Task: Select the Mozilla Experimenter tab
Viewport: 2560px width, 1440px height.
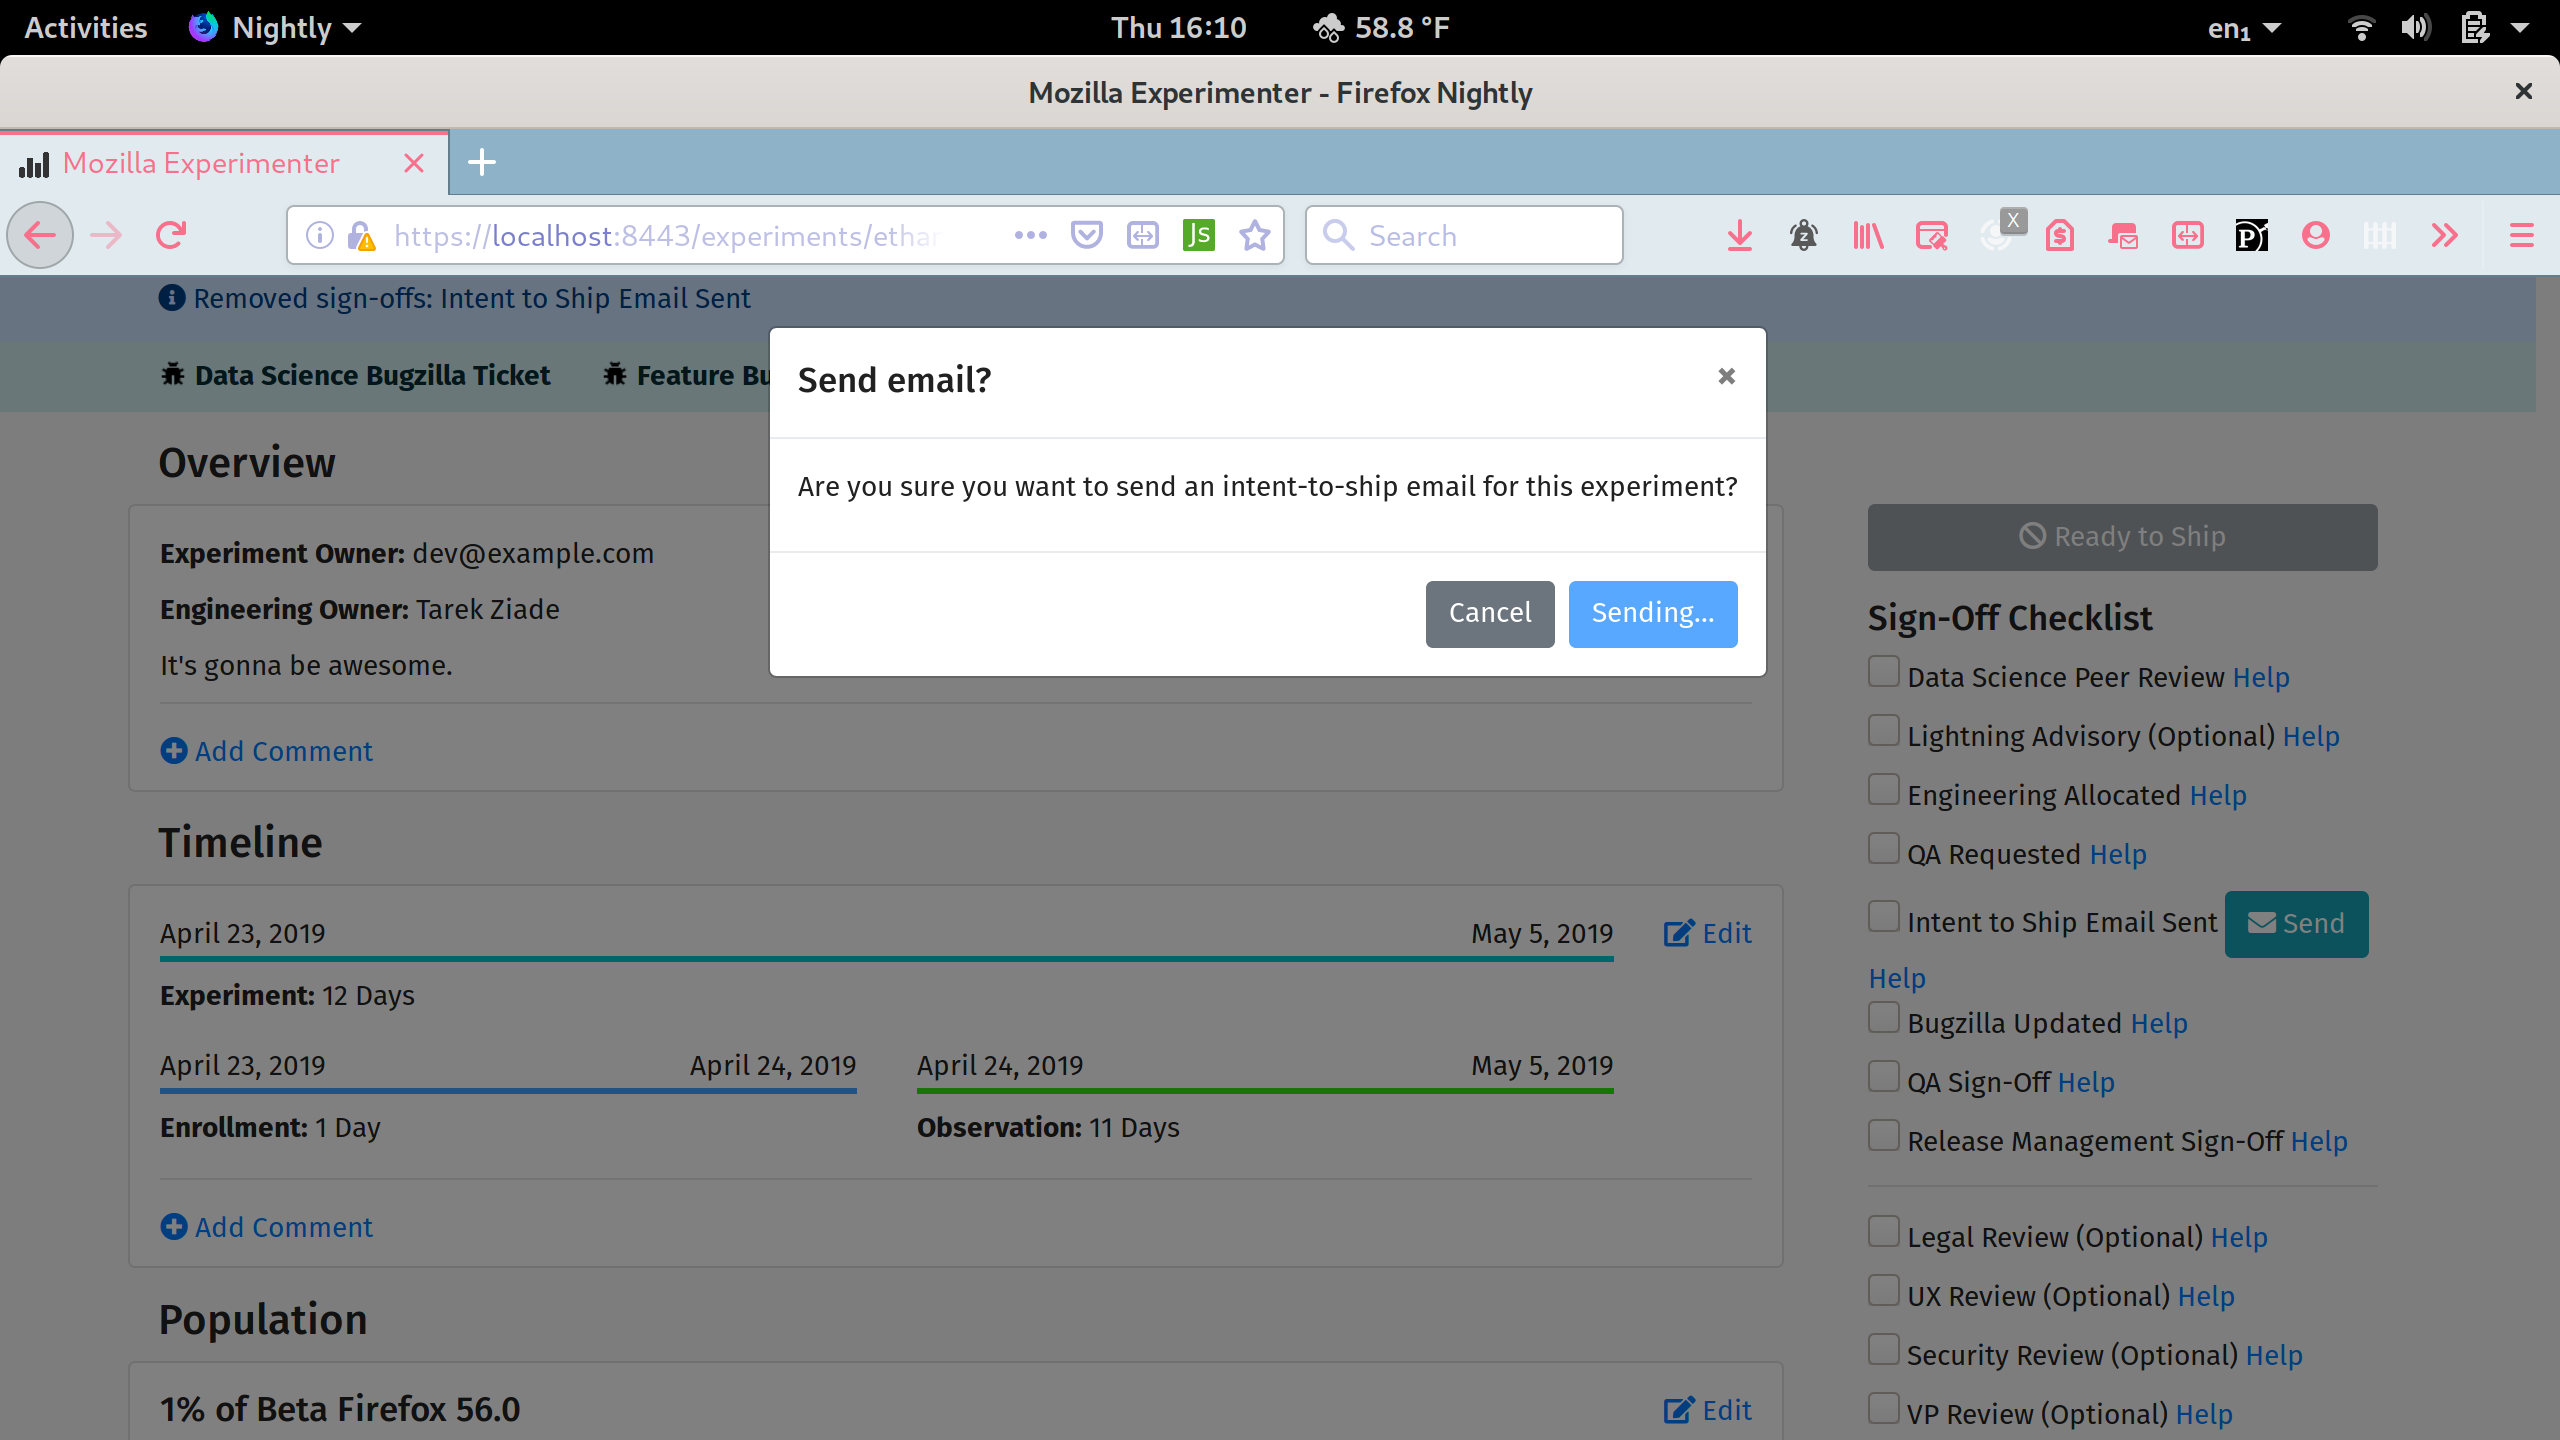Action: [x=224, y=163]
